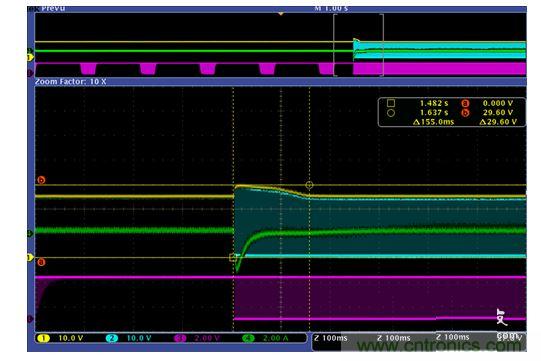
Task: Click the Zoom Factor: 10 X label
Action: point(71,82)
